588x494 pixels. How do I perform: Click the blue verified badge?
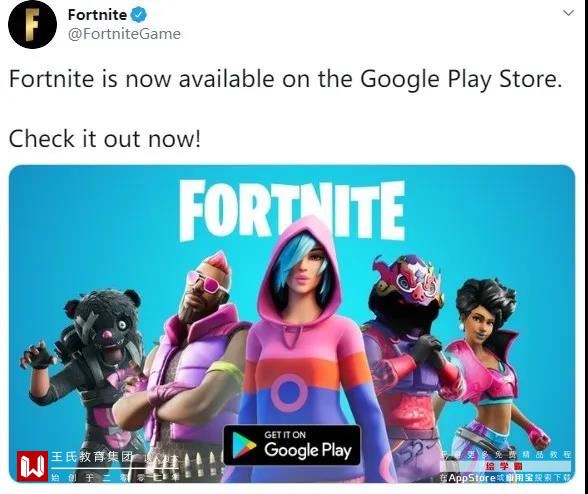(x=138, y=15)
